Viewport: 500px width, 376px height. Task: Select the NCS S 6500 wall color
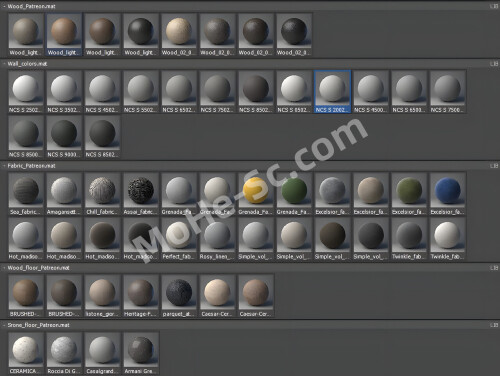[409, 92]
